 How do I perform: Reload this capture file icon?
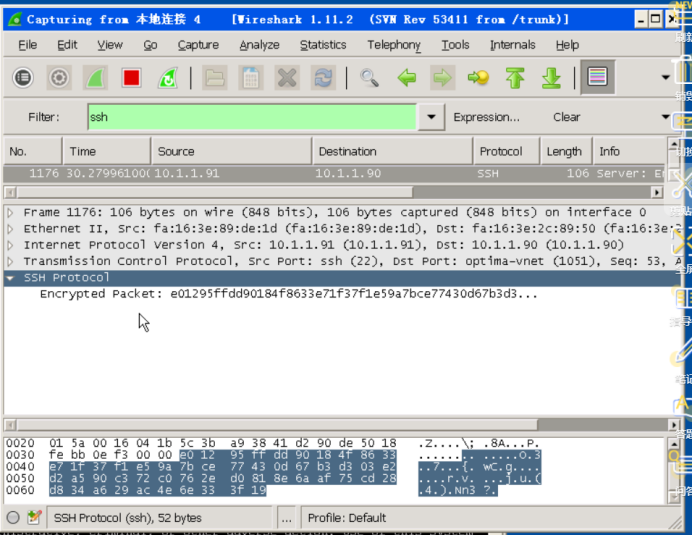[324, 78]
